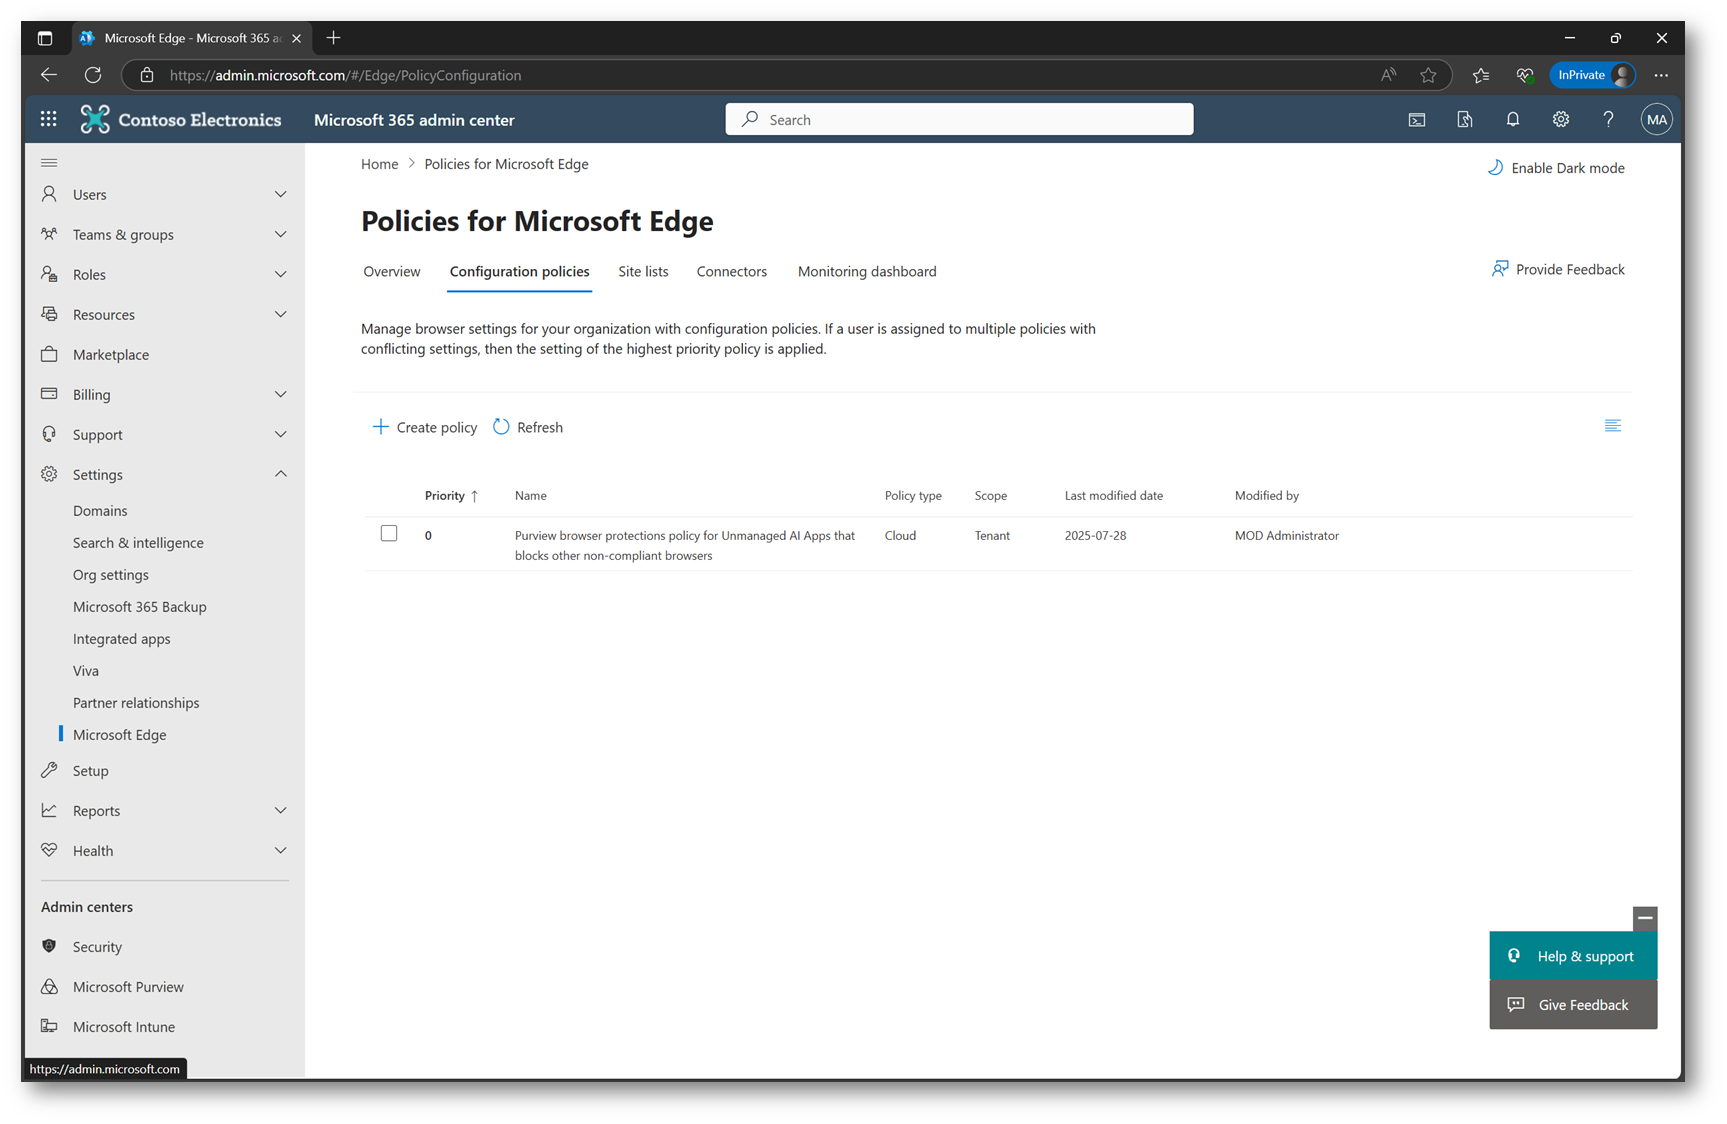Click Enable Dark mode
The height and width of the screenshot is (1124, 1727).
[x=1556, y=168]
